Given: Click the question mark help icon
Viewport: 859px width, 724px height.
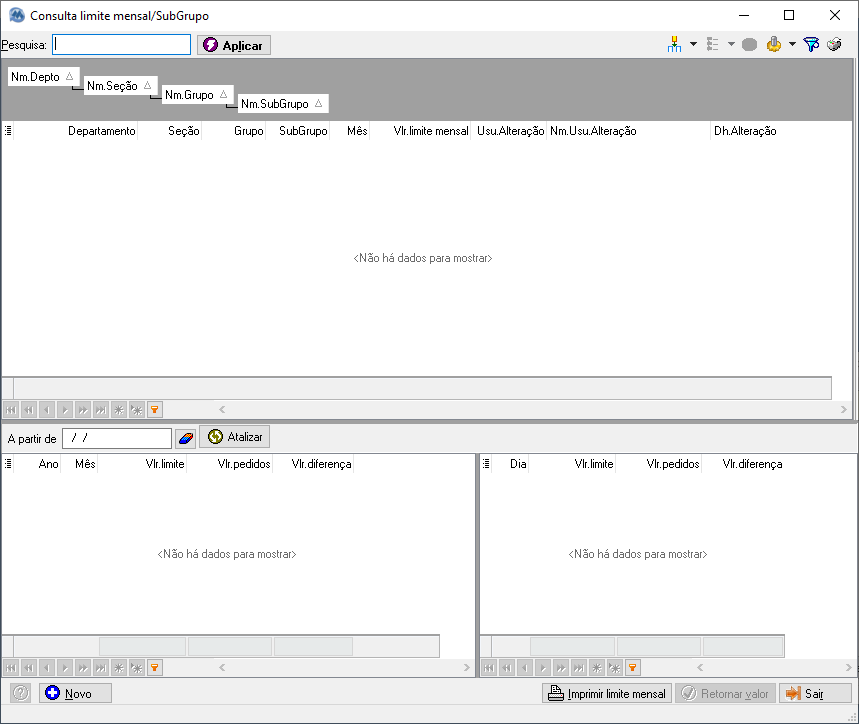Looking at the screenshot, I should pos(20,693).
